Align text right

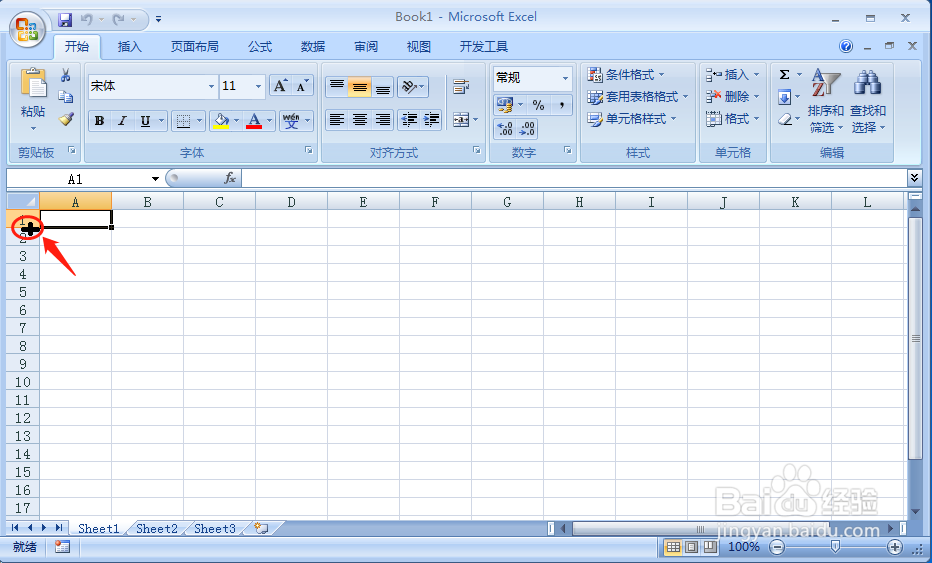(x=382, y=120)
